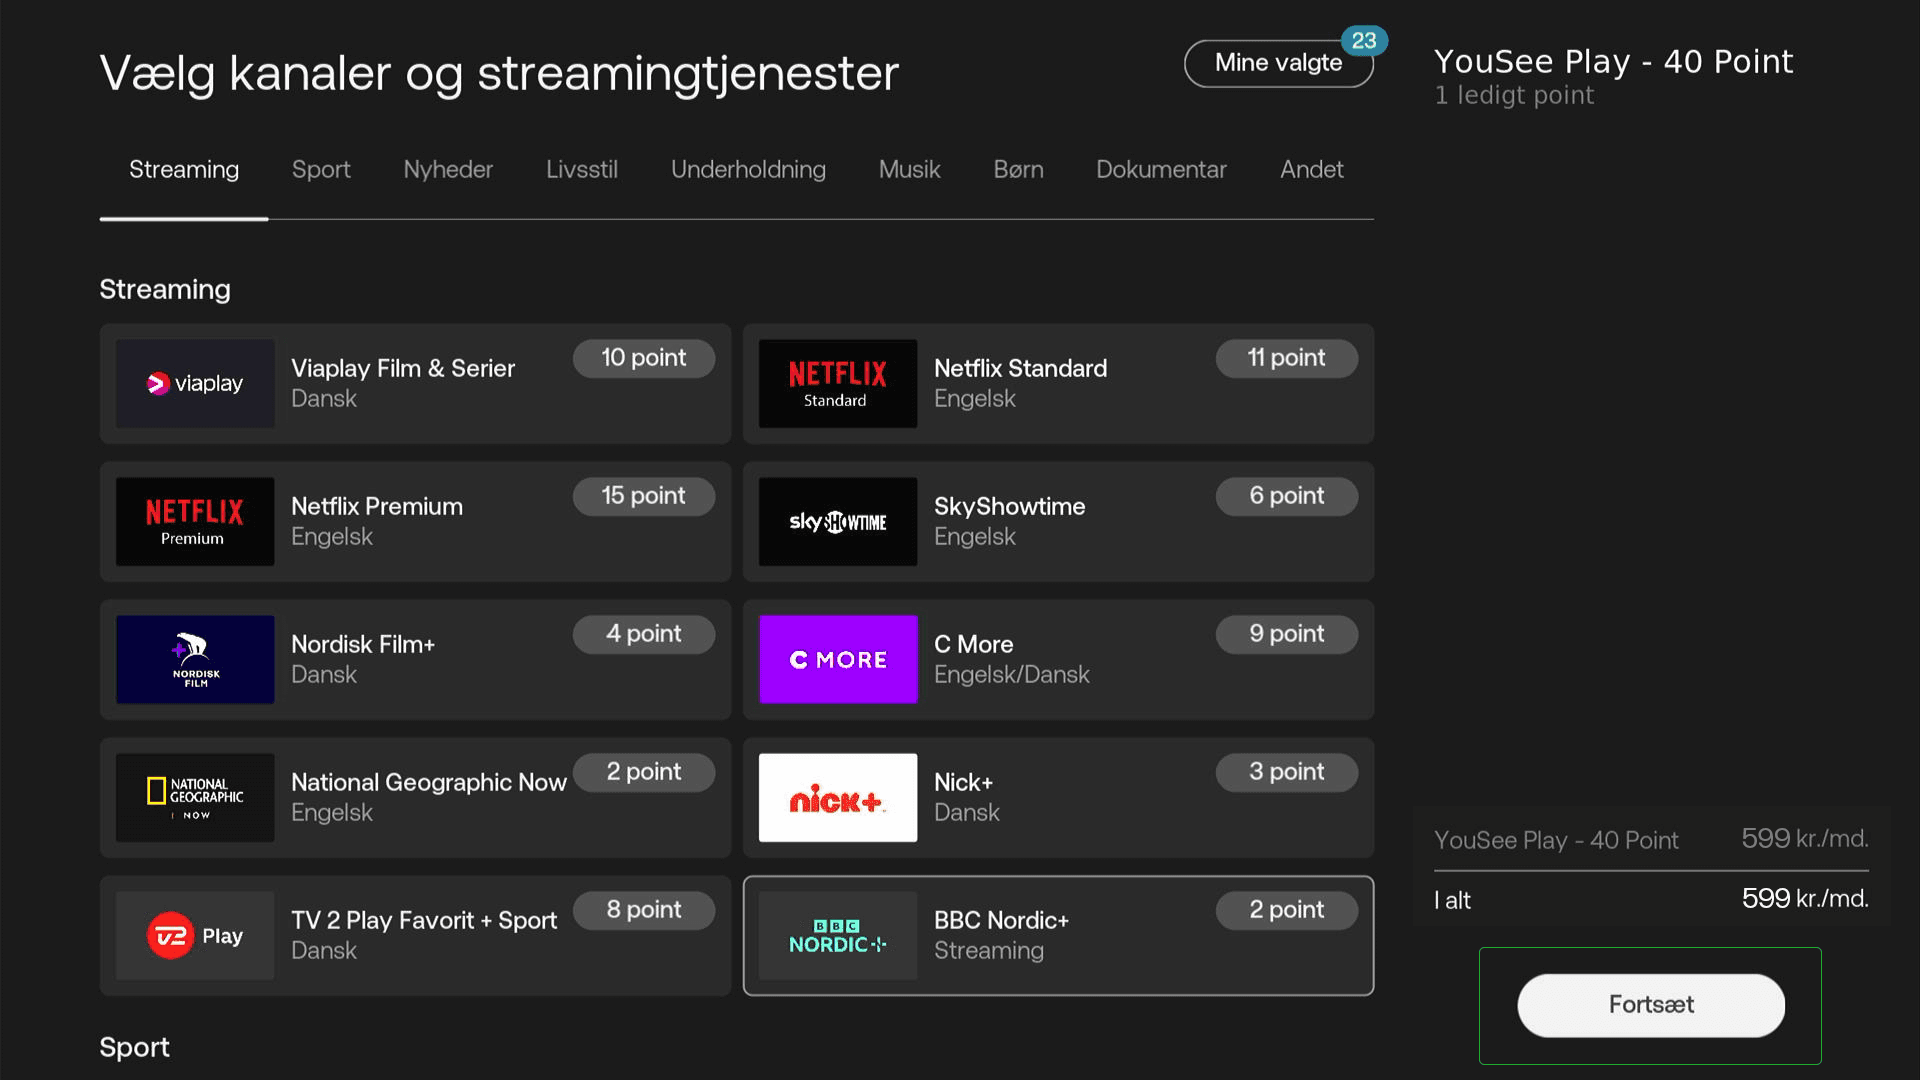This screenshot has width=1920, height=1080.
Task: Click Engelsk/Dansk label under C More
Action: click(1011, 675)
